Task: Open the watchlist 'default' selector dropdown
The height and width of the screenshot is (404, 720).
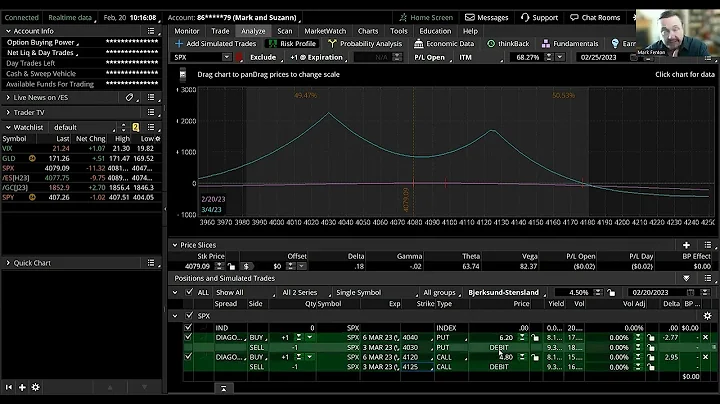Action: (x=84, y=127)
